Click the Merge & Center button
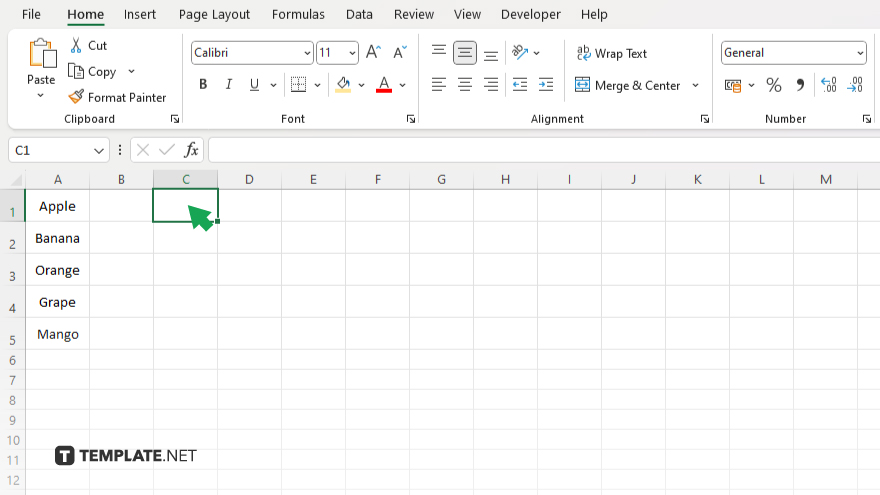 pyautogui.click(x=627, y=85)
